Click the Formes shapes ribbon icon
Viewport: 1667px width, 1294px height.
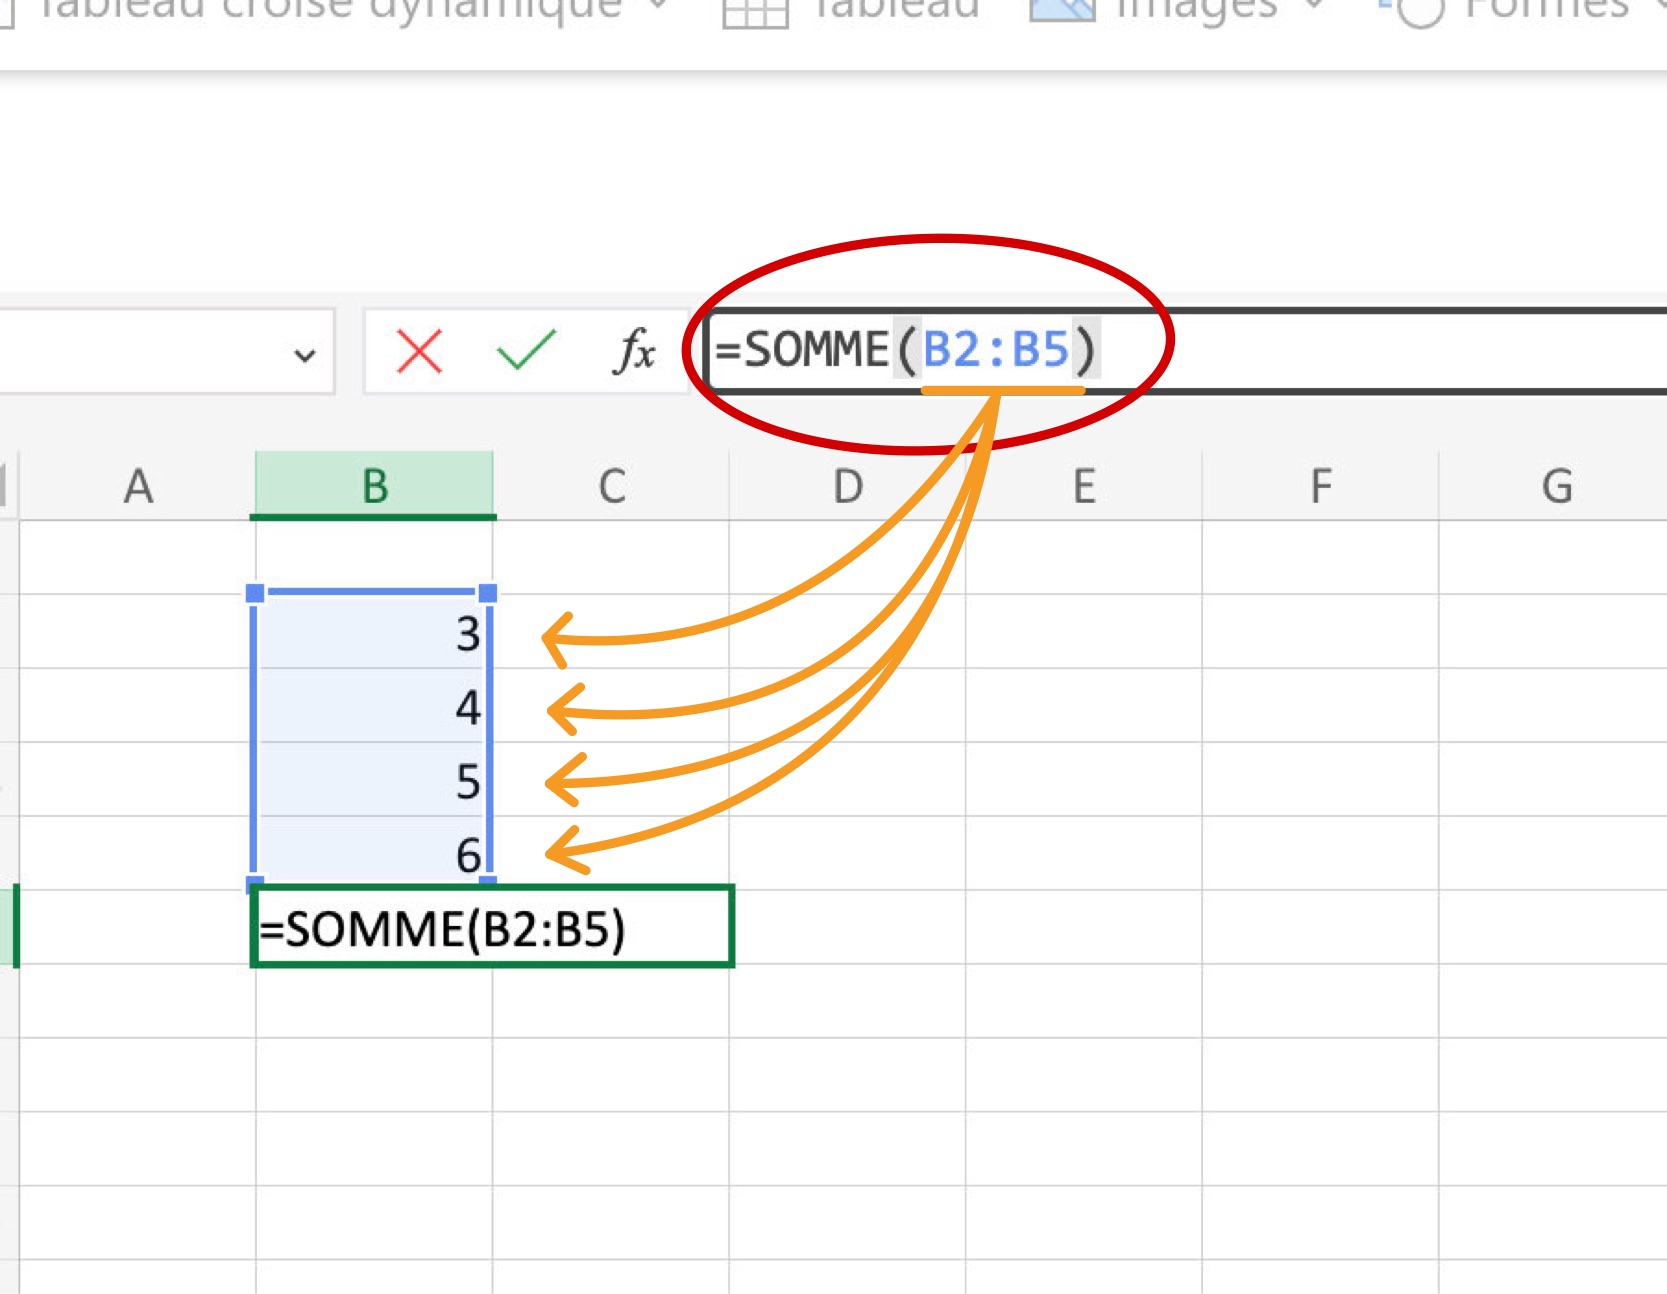[x=1412, y=12]
